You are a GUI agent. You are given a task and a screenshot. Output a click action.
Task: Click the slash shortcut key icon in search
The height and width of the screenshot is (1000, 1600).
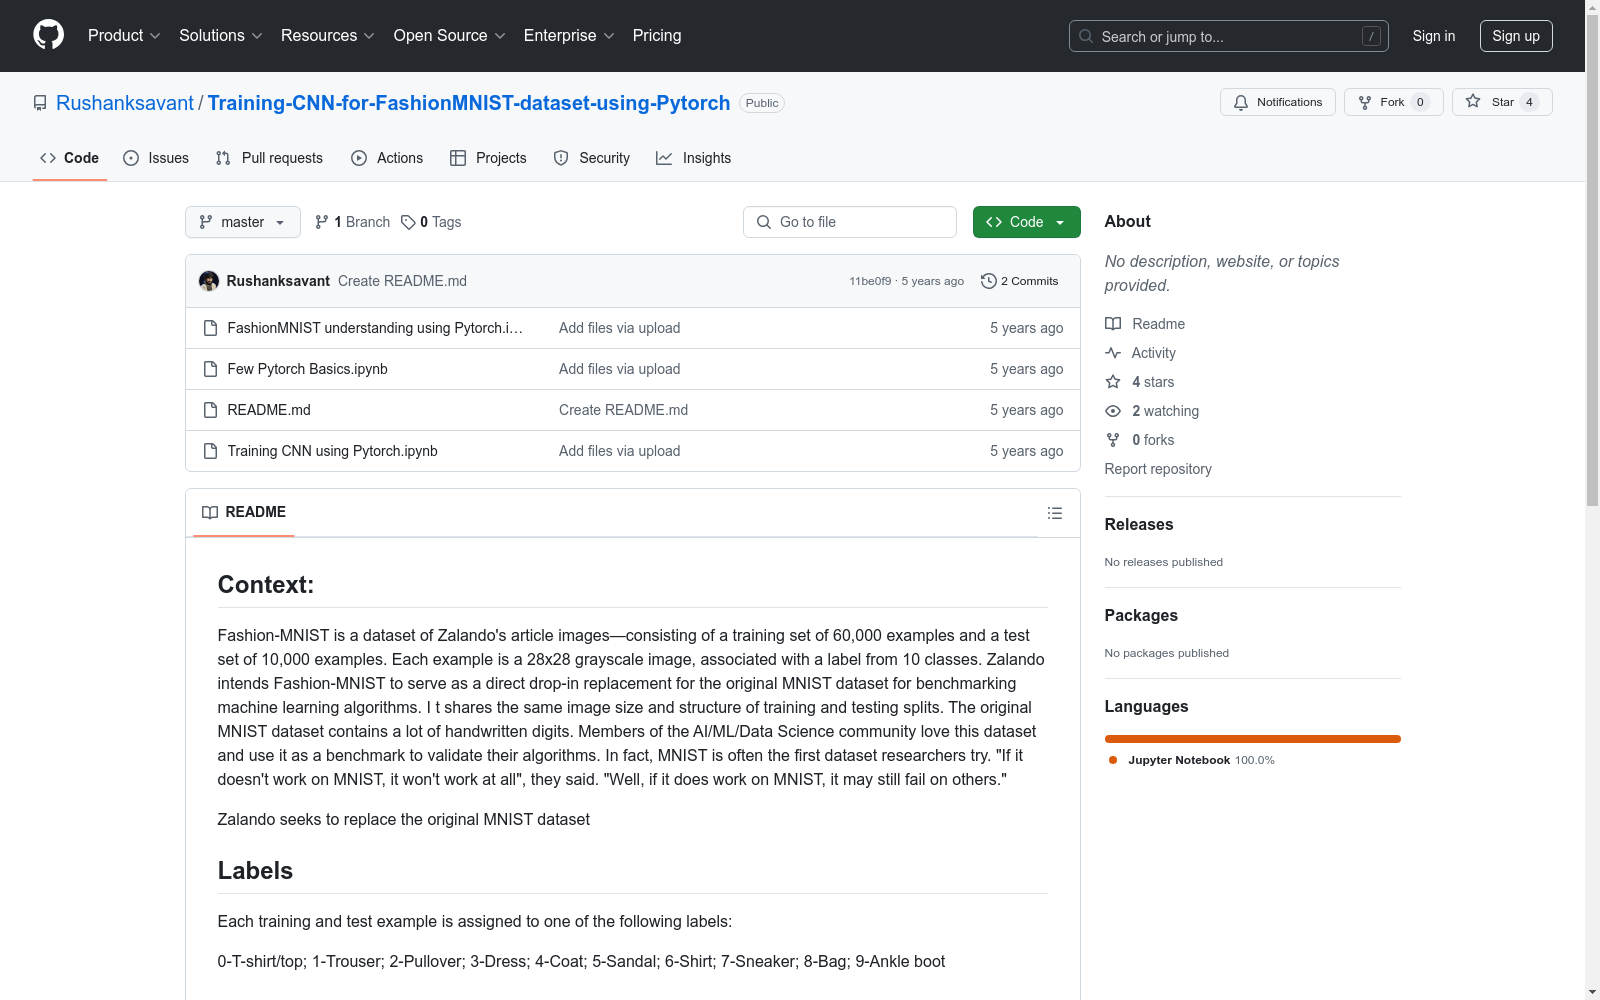pyautogui.click(x=1371, y=36)
